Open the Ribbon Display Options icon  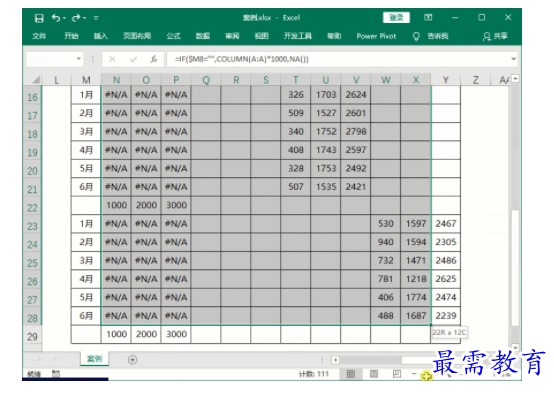tap(428, 17)
